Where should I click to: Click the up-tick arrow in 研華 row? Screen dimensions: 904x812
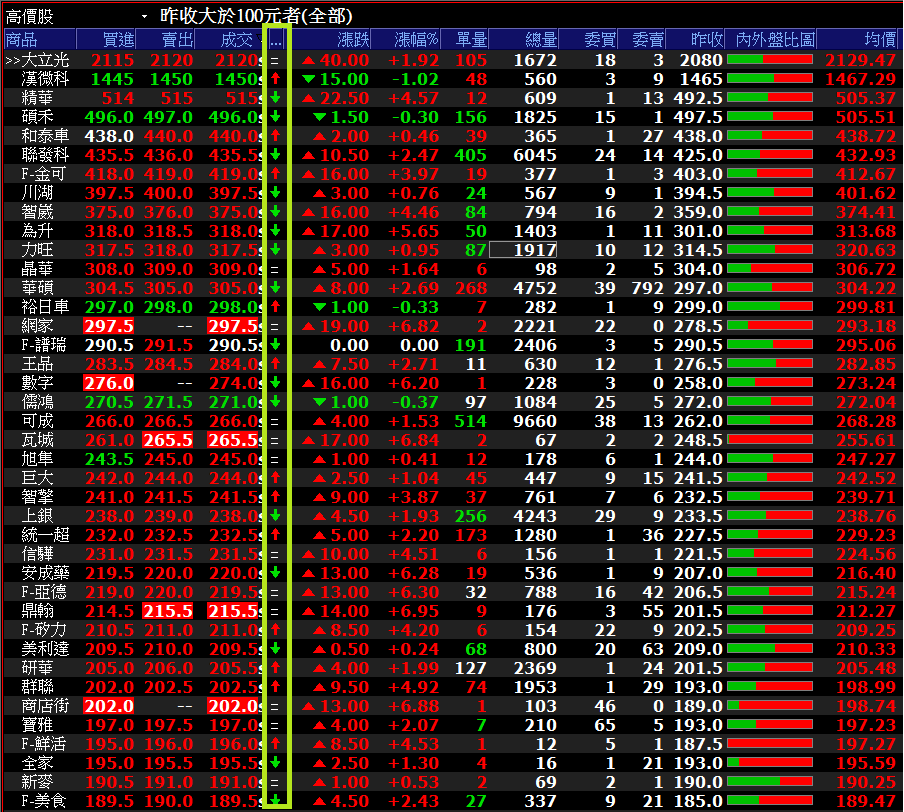tap(276, 667)
